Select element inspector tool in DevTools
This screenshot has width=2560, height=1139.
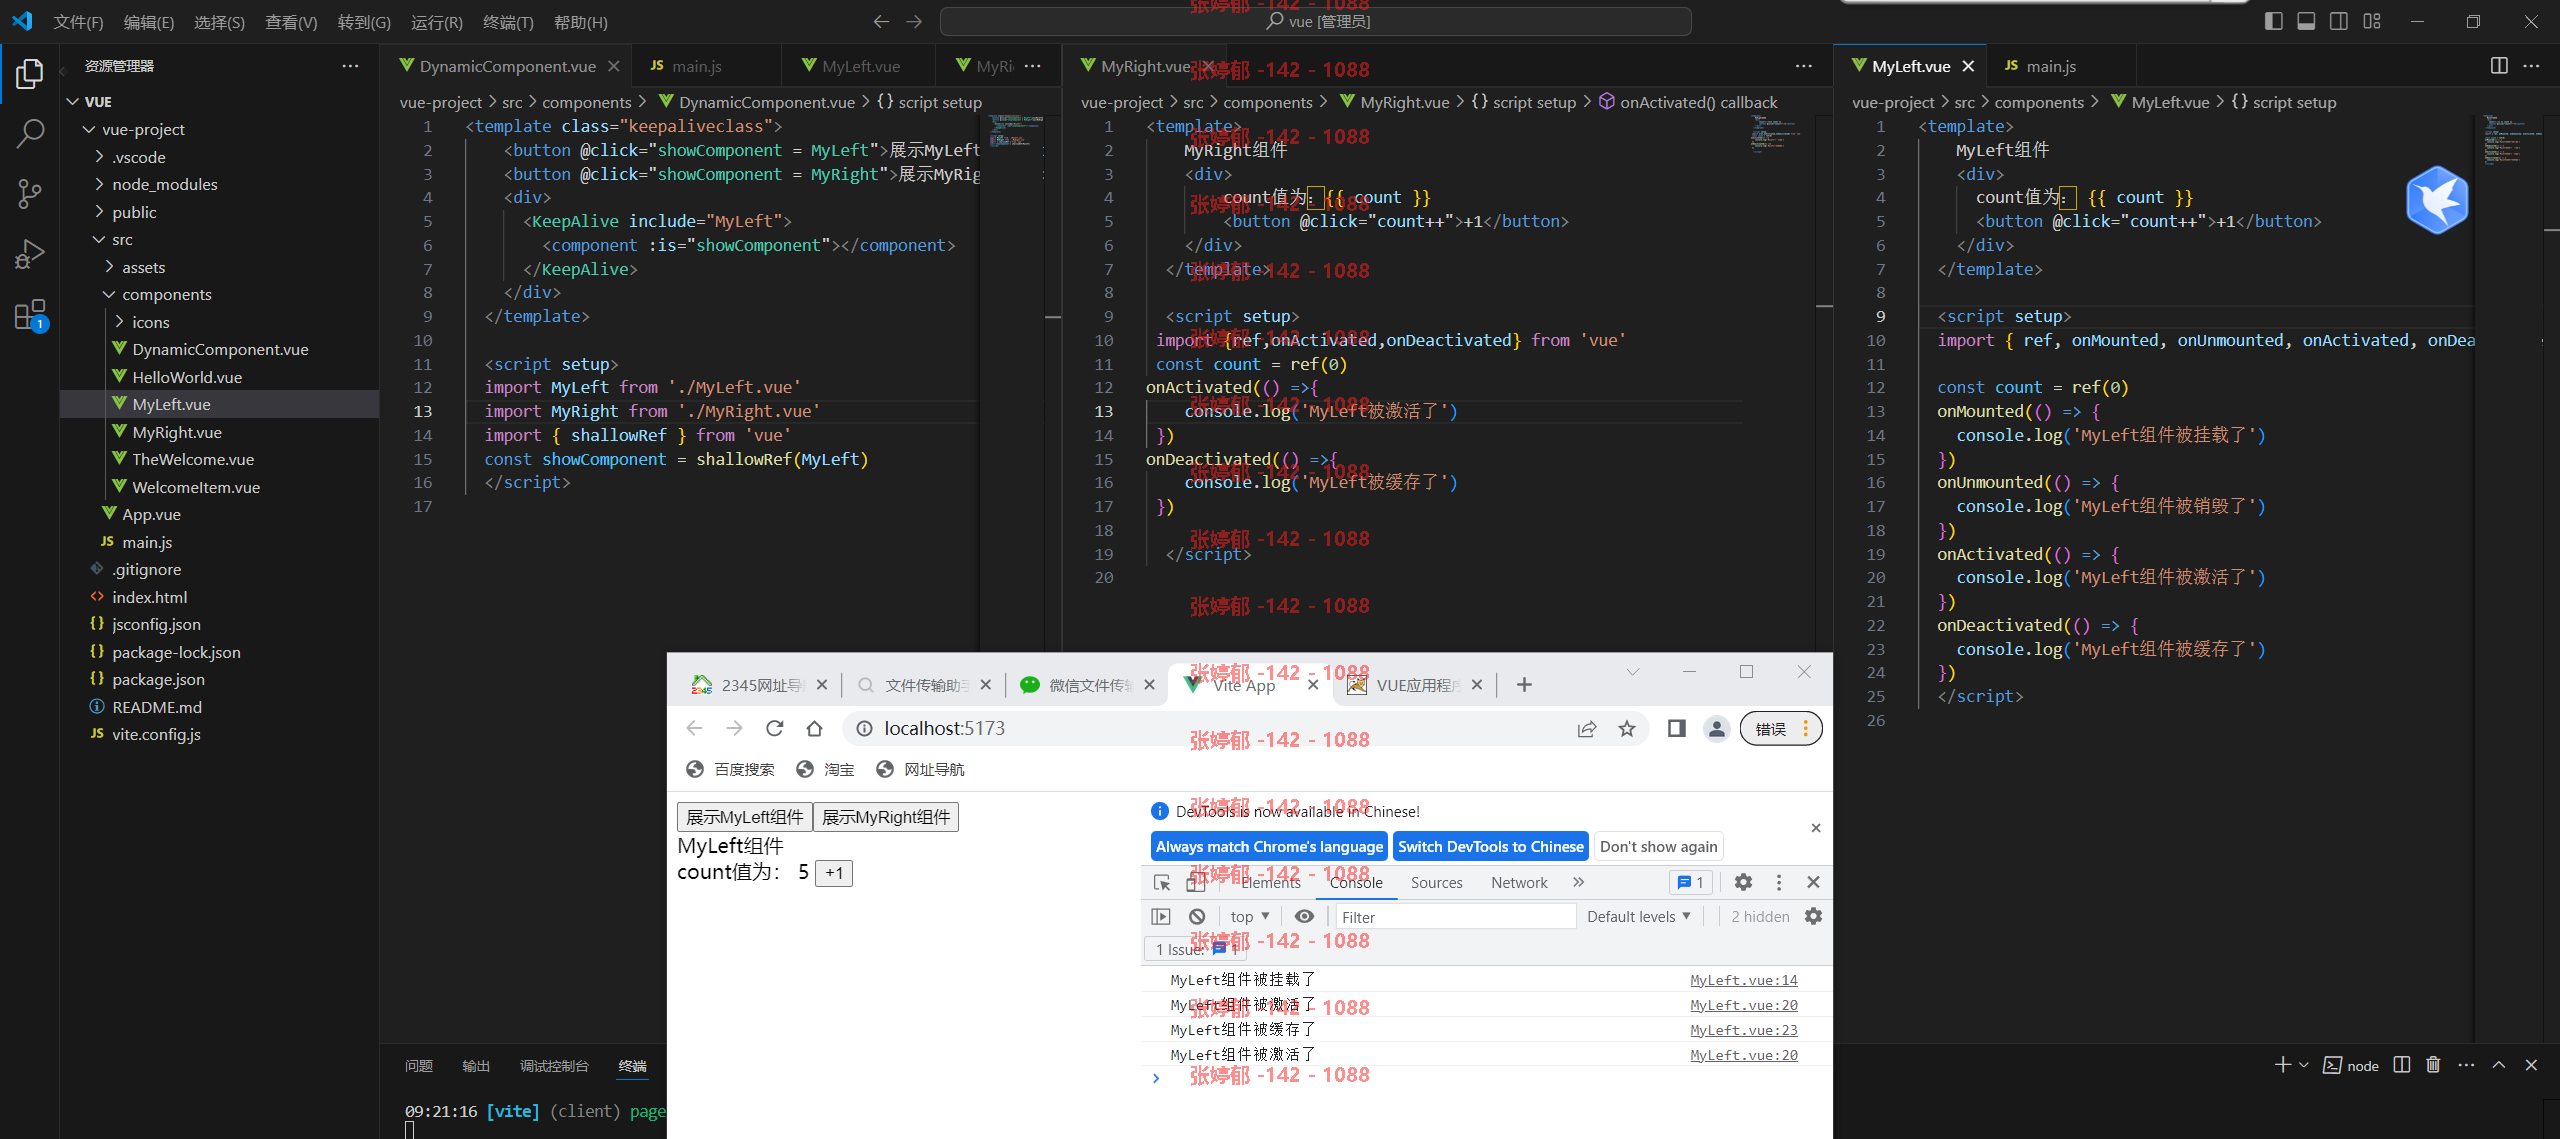pos(1162,882)
